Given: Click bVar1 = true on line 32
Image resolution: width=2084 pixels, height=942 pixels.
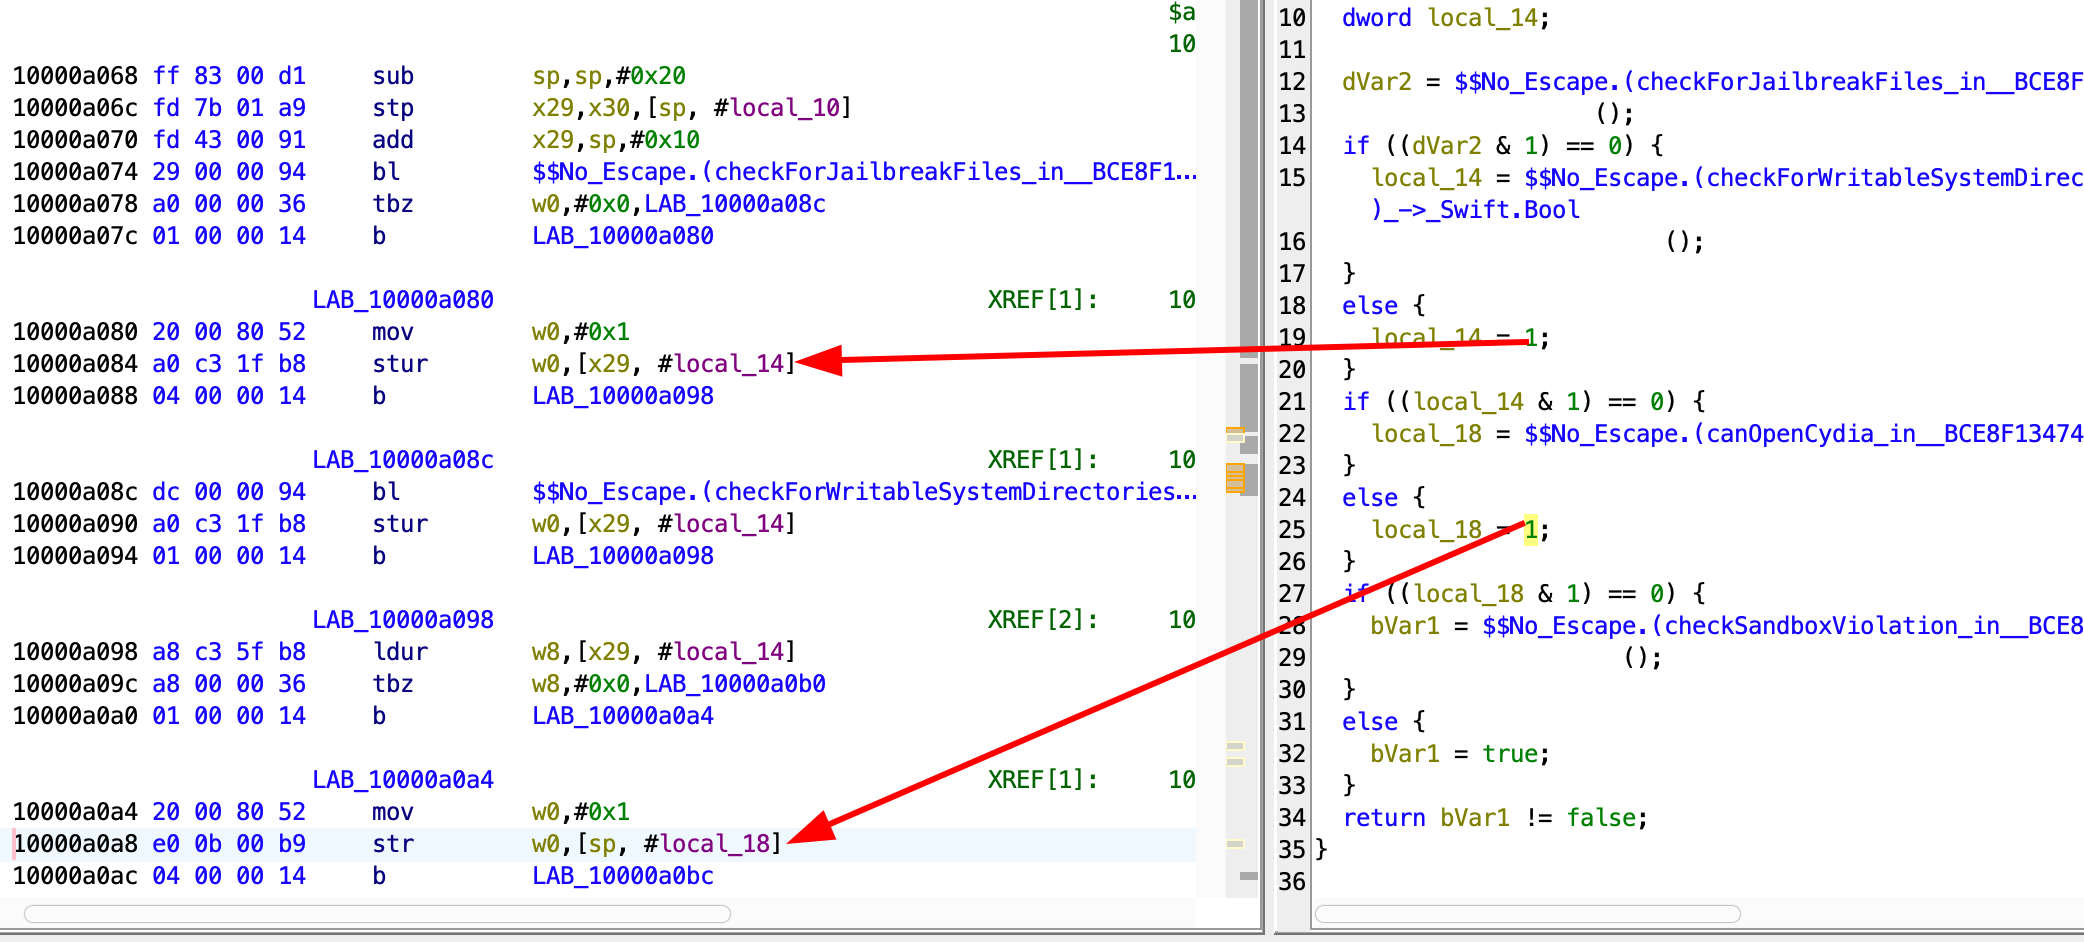Looking at the screenshot, I should 1460,754.
